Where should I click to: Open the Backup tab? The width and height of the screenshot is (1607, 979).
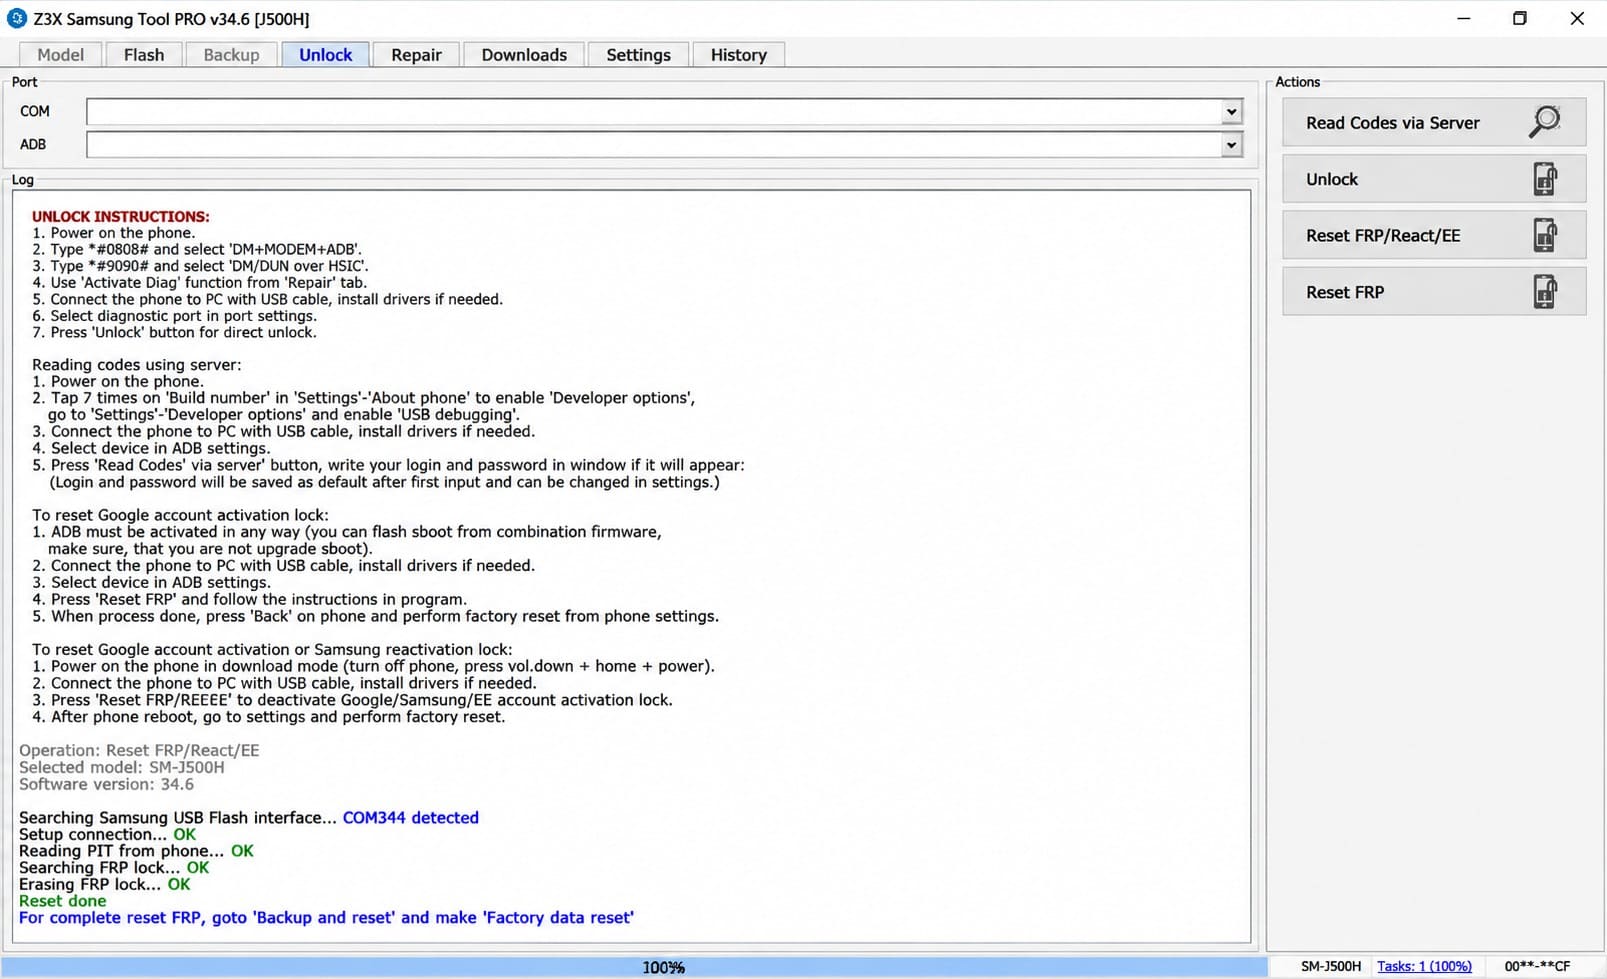[x=231, y=55]
